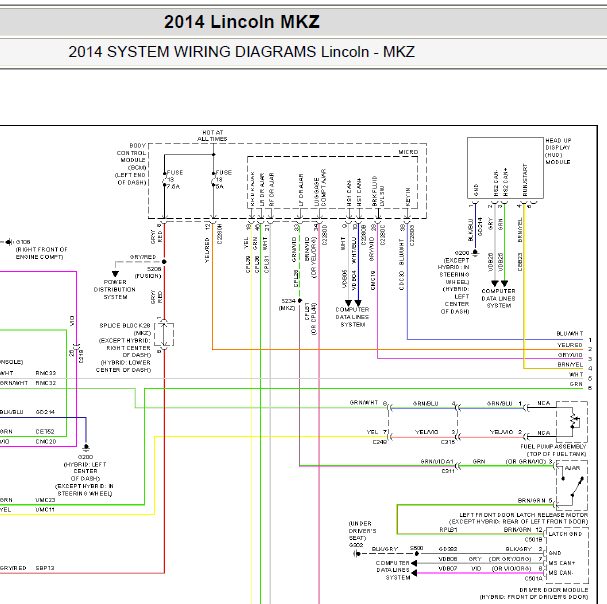The image size is (607, 604).
Task: Click the 'C215' connector label
Action: click(448, 442)
